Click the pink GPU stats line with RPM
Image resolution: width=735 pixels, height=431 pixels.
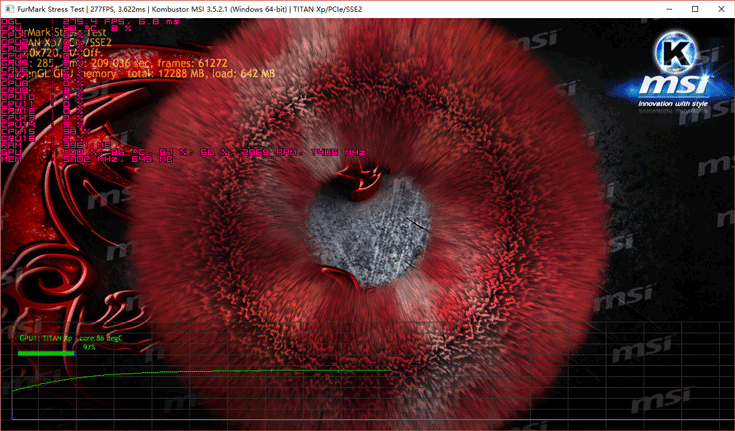tap(200, 151)
